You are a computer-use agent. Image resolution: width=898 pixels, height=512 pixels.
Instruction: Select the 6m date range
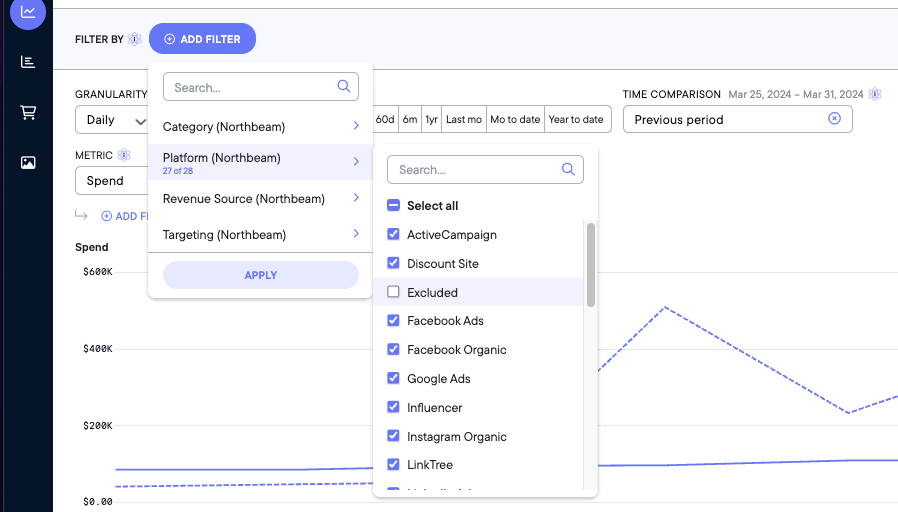coord(410,119)
